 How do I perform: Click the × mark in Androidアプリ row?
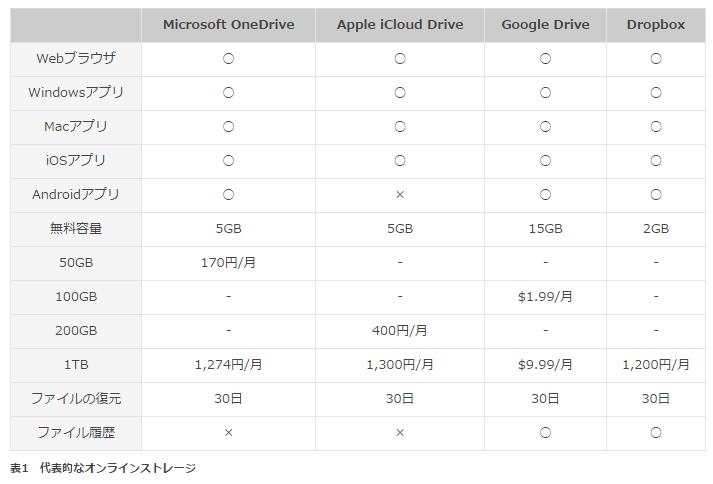click(400, 195)
